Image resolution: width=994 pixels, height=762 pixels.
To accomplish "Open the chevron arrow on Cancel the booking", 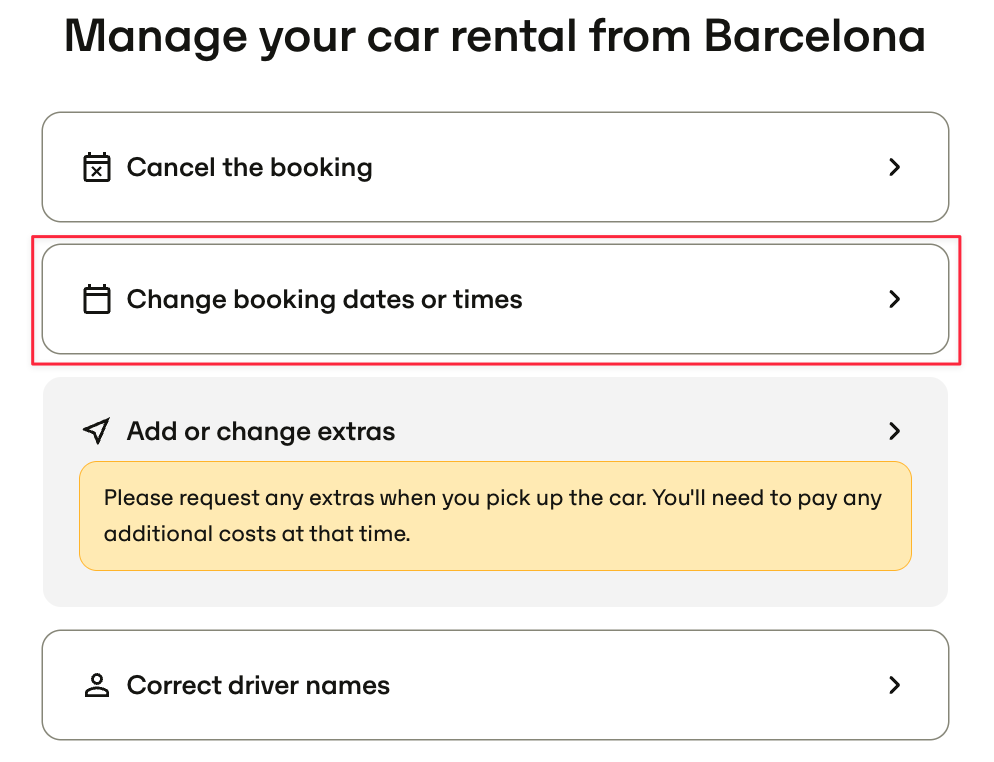I will (x=894, y=167).
